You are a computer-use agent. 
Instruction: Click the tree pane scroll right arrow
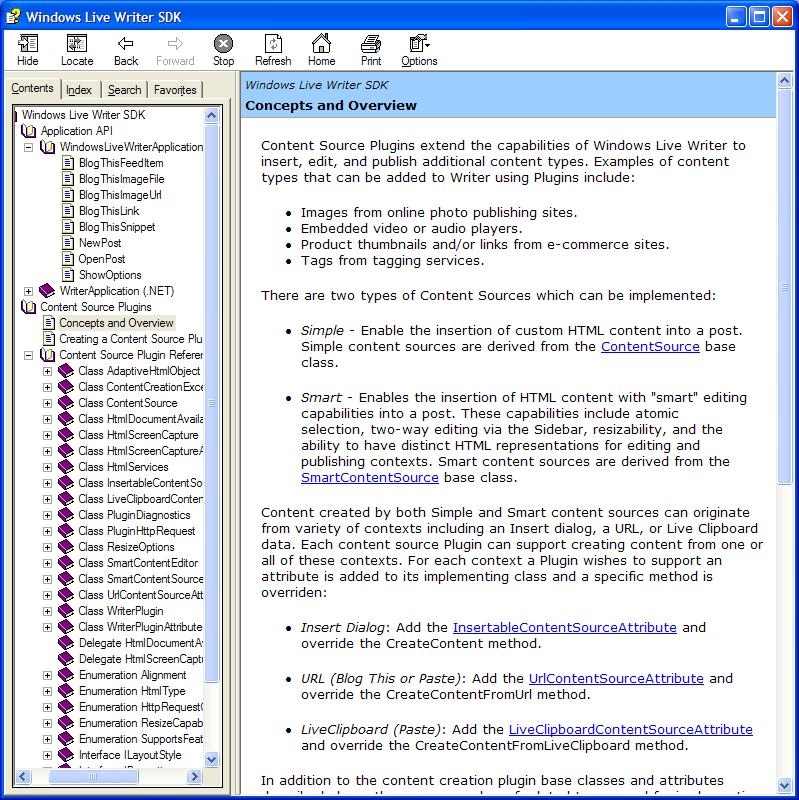tap(194, 777)
